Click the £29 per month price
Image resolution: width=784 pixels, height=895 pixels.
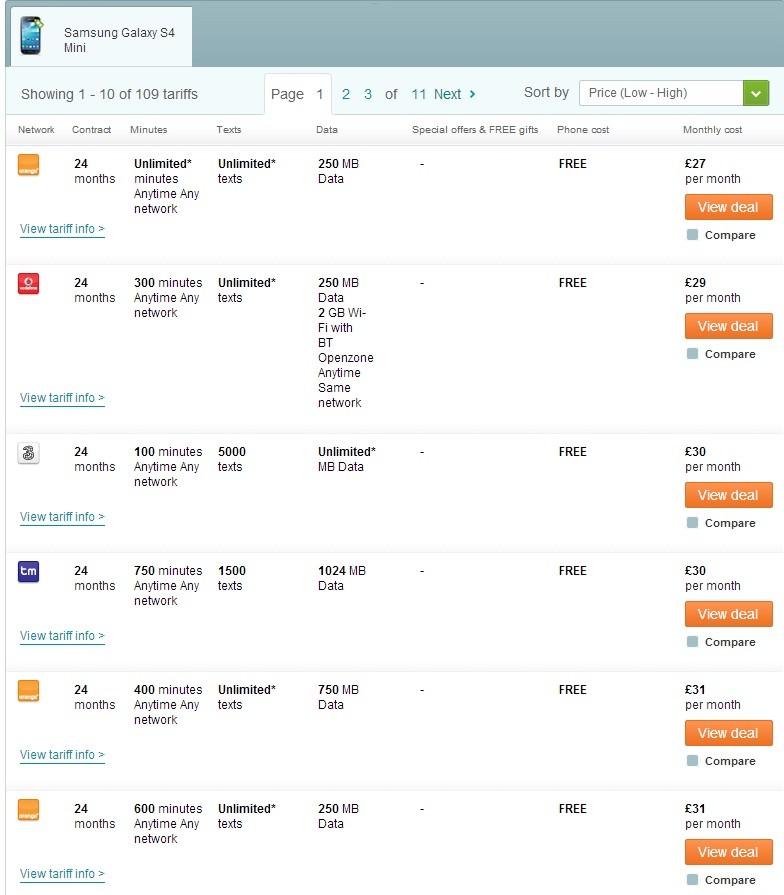(713, 291)
